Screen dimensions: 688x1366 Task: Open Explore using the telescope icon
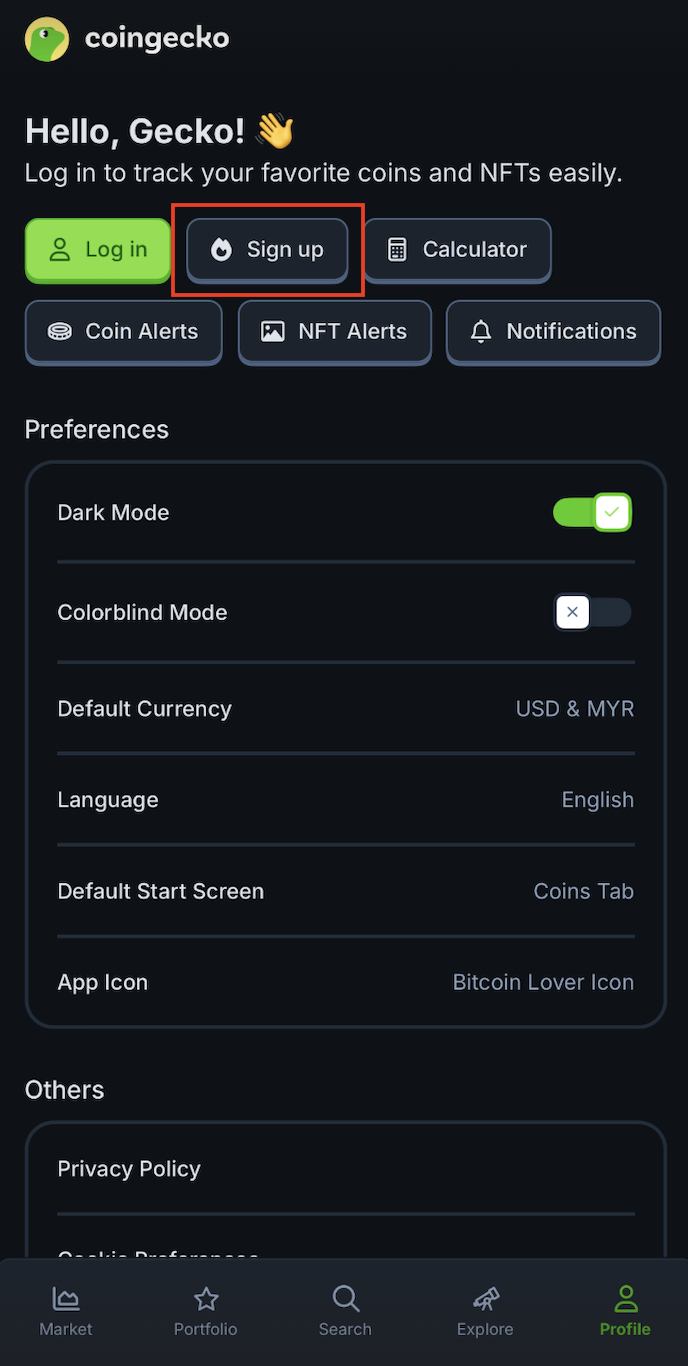[485, 1298]
